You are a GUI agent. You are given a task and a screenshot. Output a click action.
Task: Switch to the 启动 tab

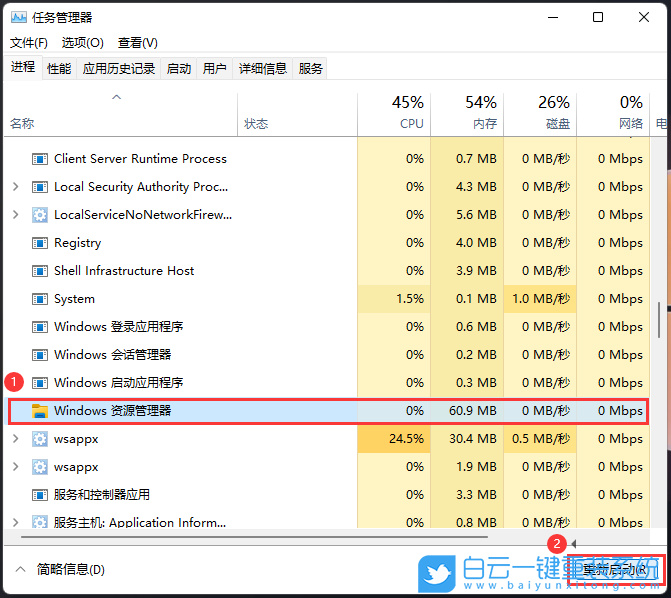pyautogui.click(x=178, y=68)
